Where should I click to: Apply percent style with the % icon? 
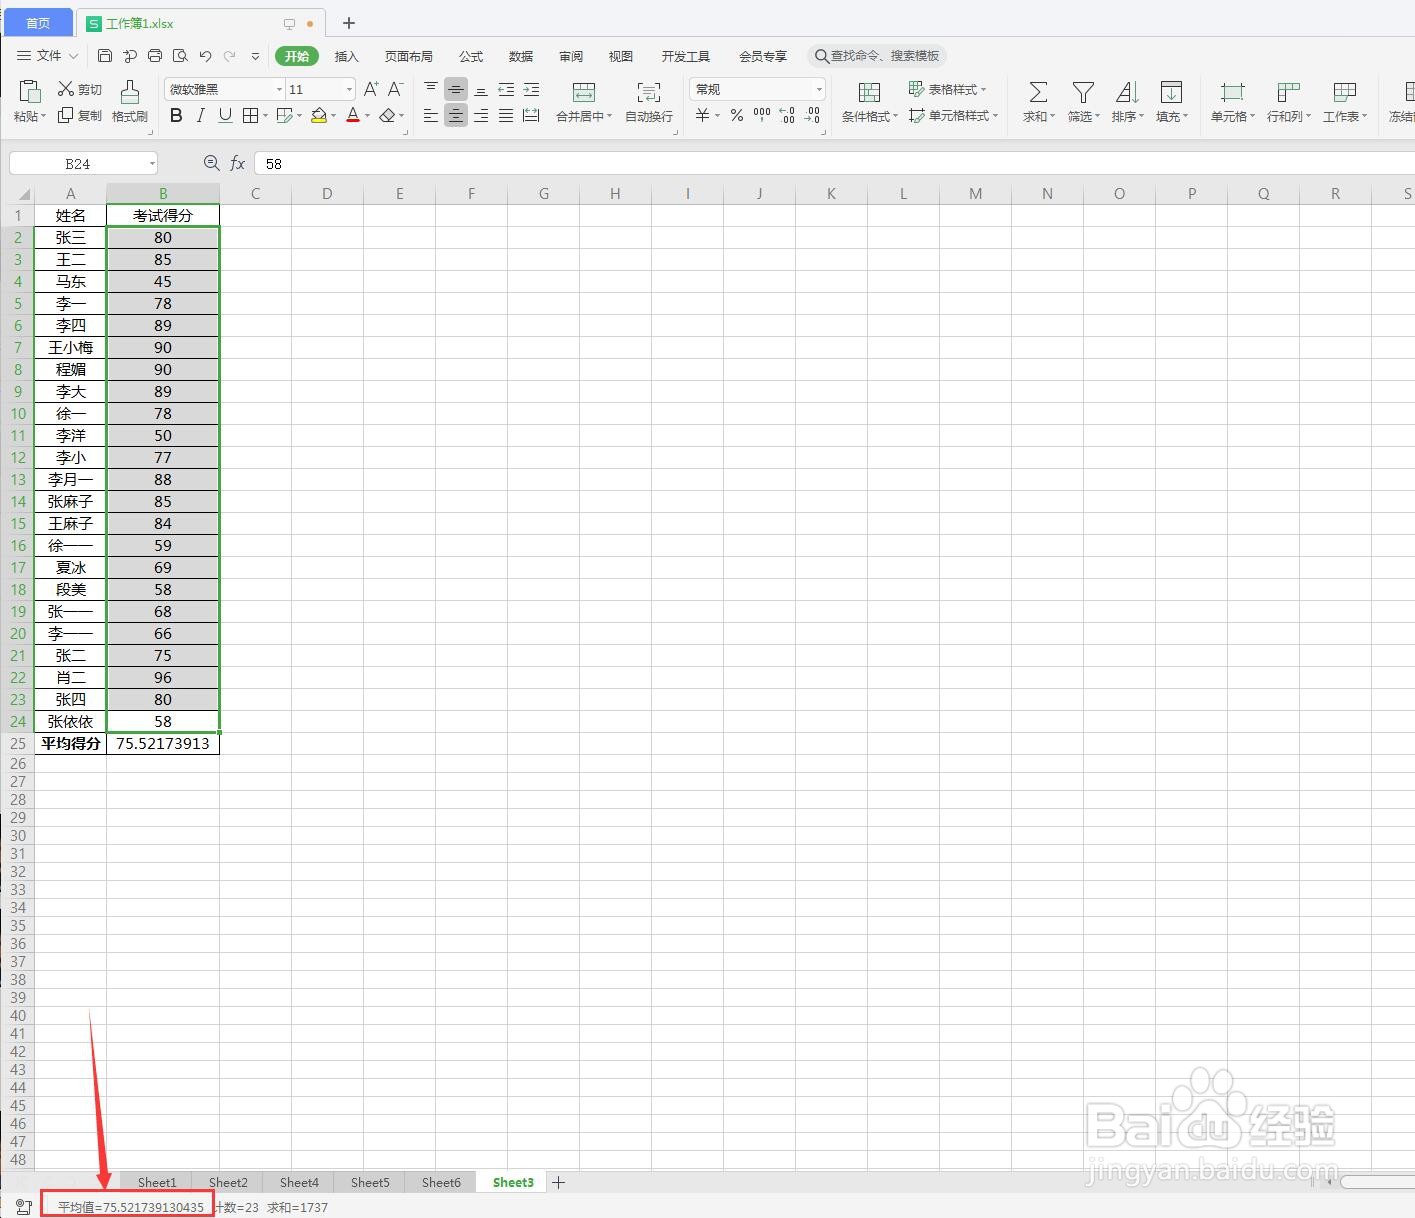pyautogui.click(x=737, y=116)
